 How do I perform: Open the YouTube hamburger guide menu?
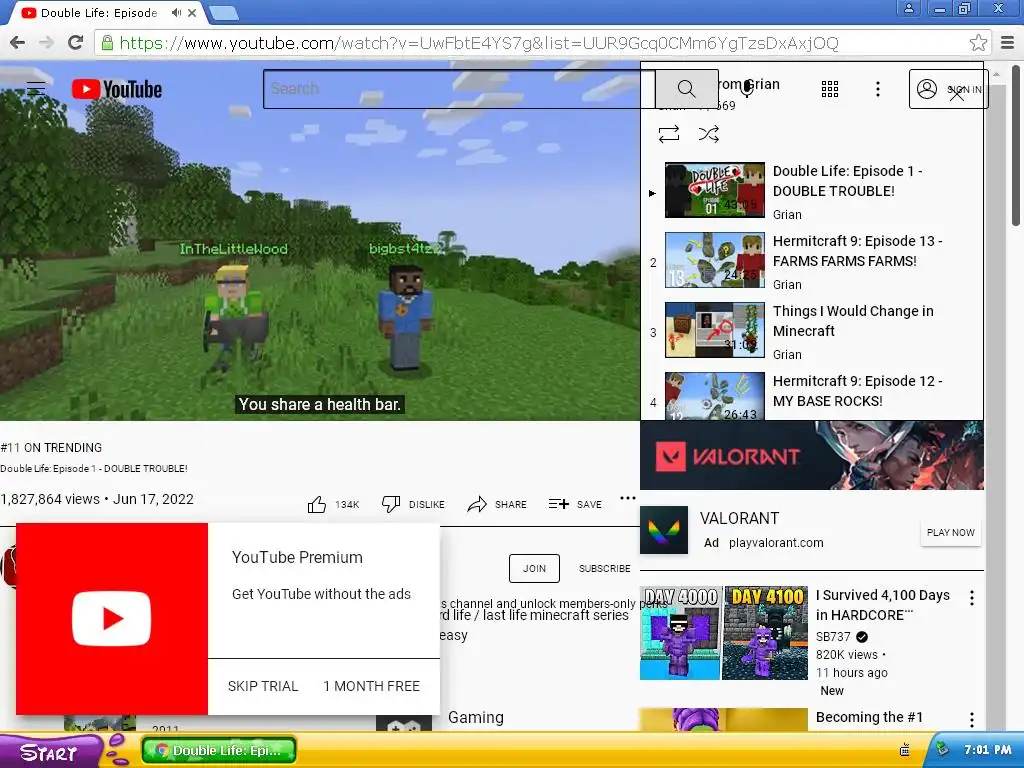[x=36, y=88]
